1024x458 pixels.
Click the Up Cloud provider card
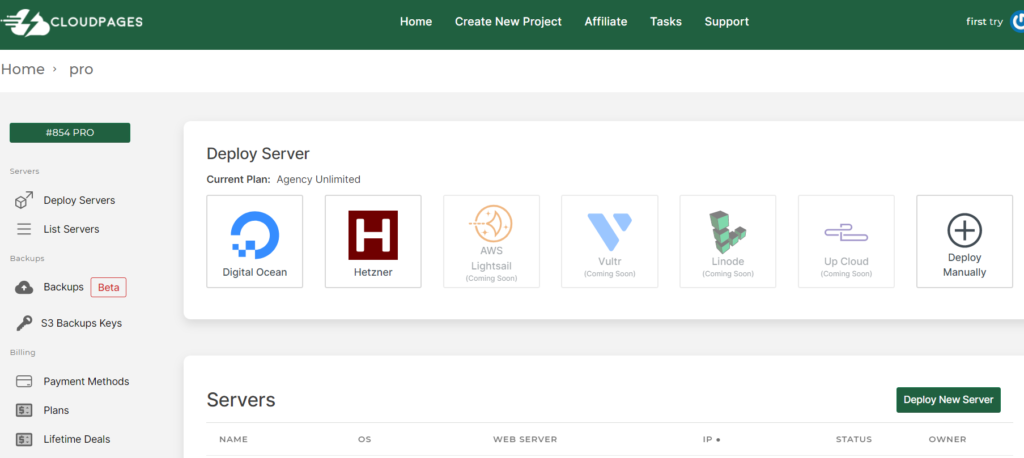pyautogui.click(x=846, y=241)
